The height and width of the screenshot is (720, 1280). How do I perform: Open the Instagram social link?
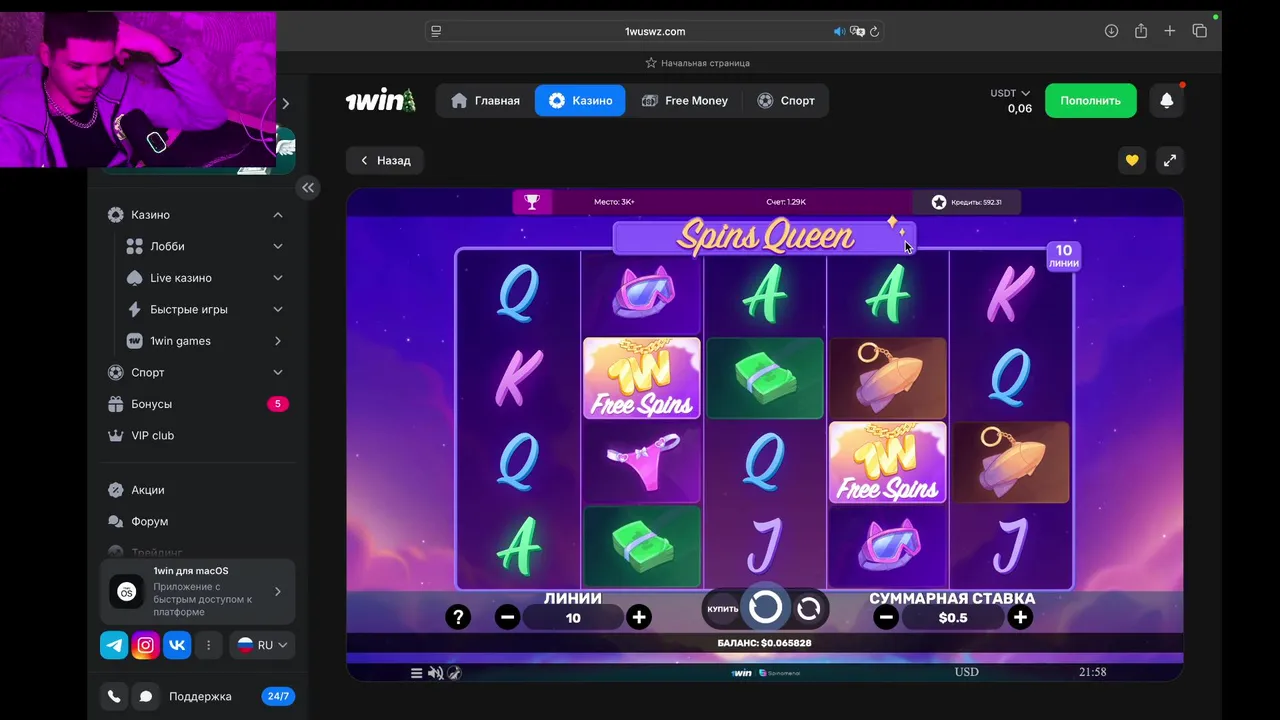click(145, 645)
